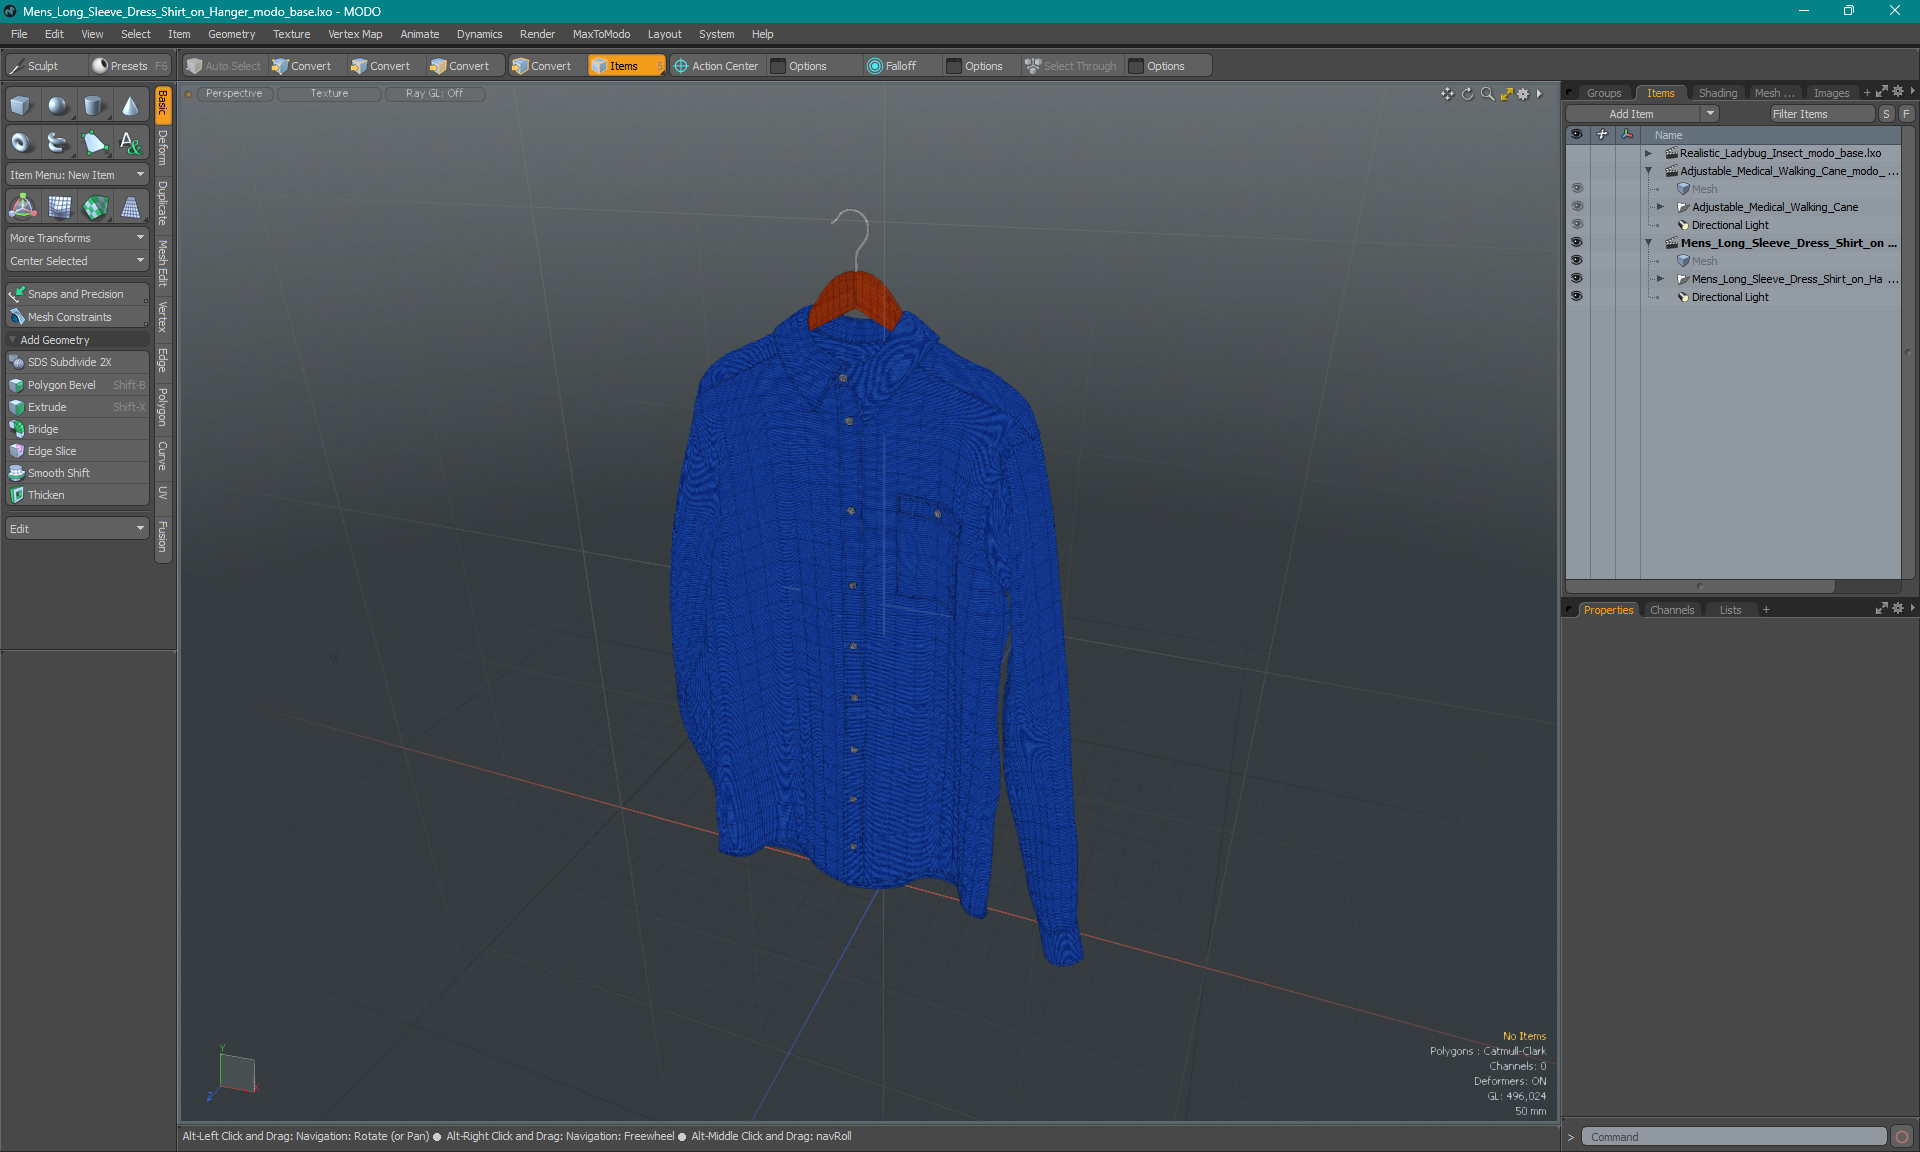Image resolution: width=1920 pixels, height=1152 pixels.
Task: Open More Transforms dropdown
Action: (78, 238)
